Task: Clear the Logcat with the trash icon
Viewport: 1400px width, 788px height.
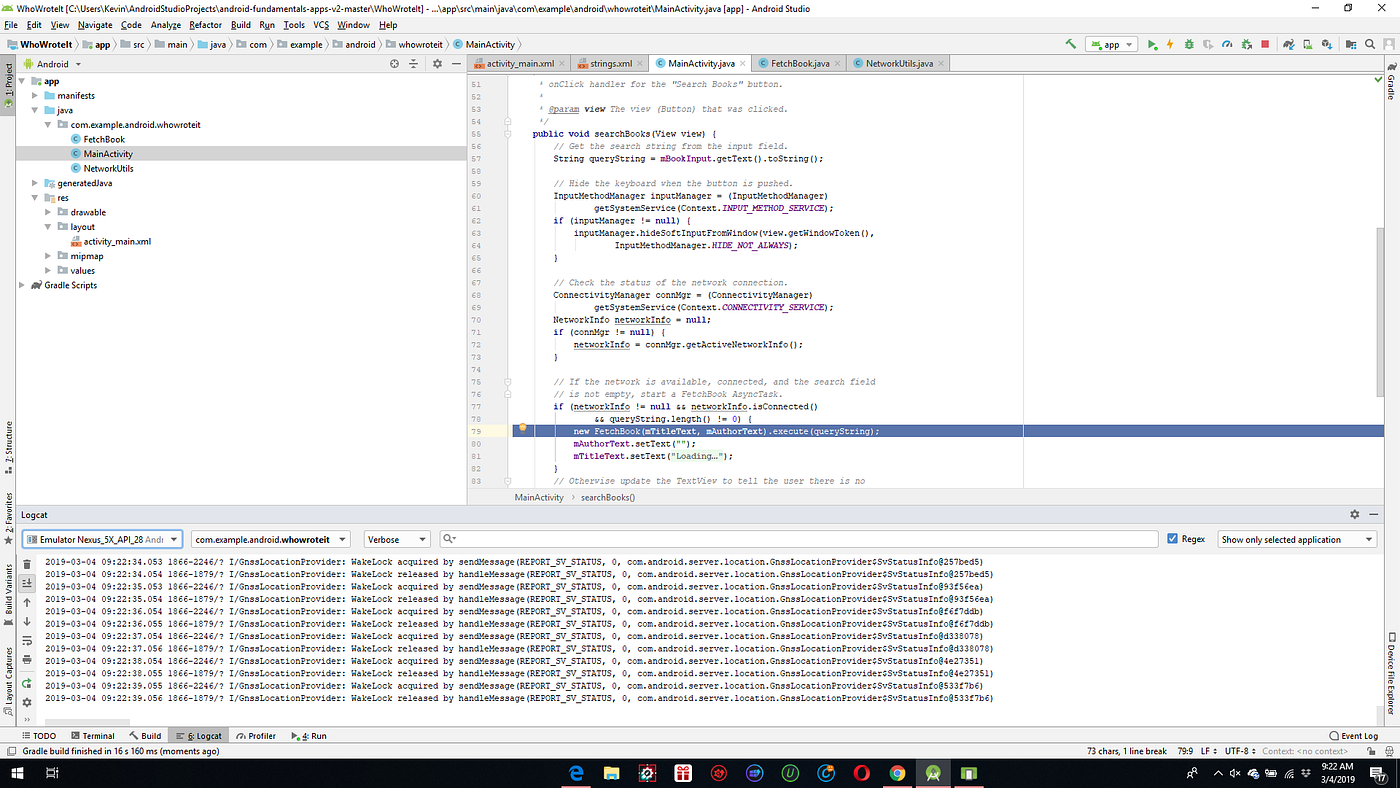Action: (26, 564)
